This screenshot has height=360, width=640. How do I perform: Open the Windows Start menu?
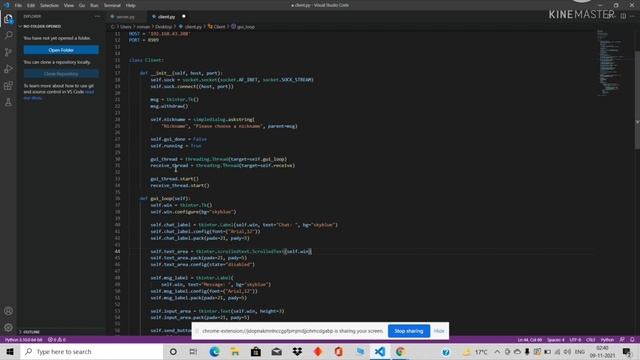(10, 351)
